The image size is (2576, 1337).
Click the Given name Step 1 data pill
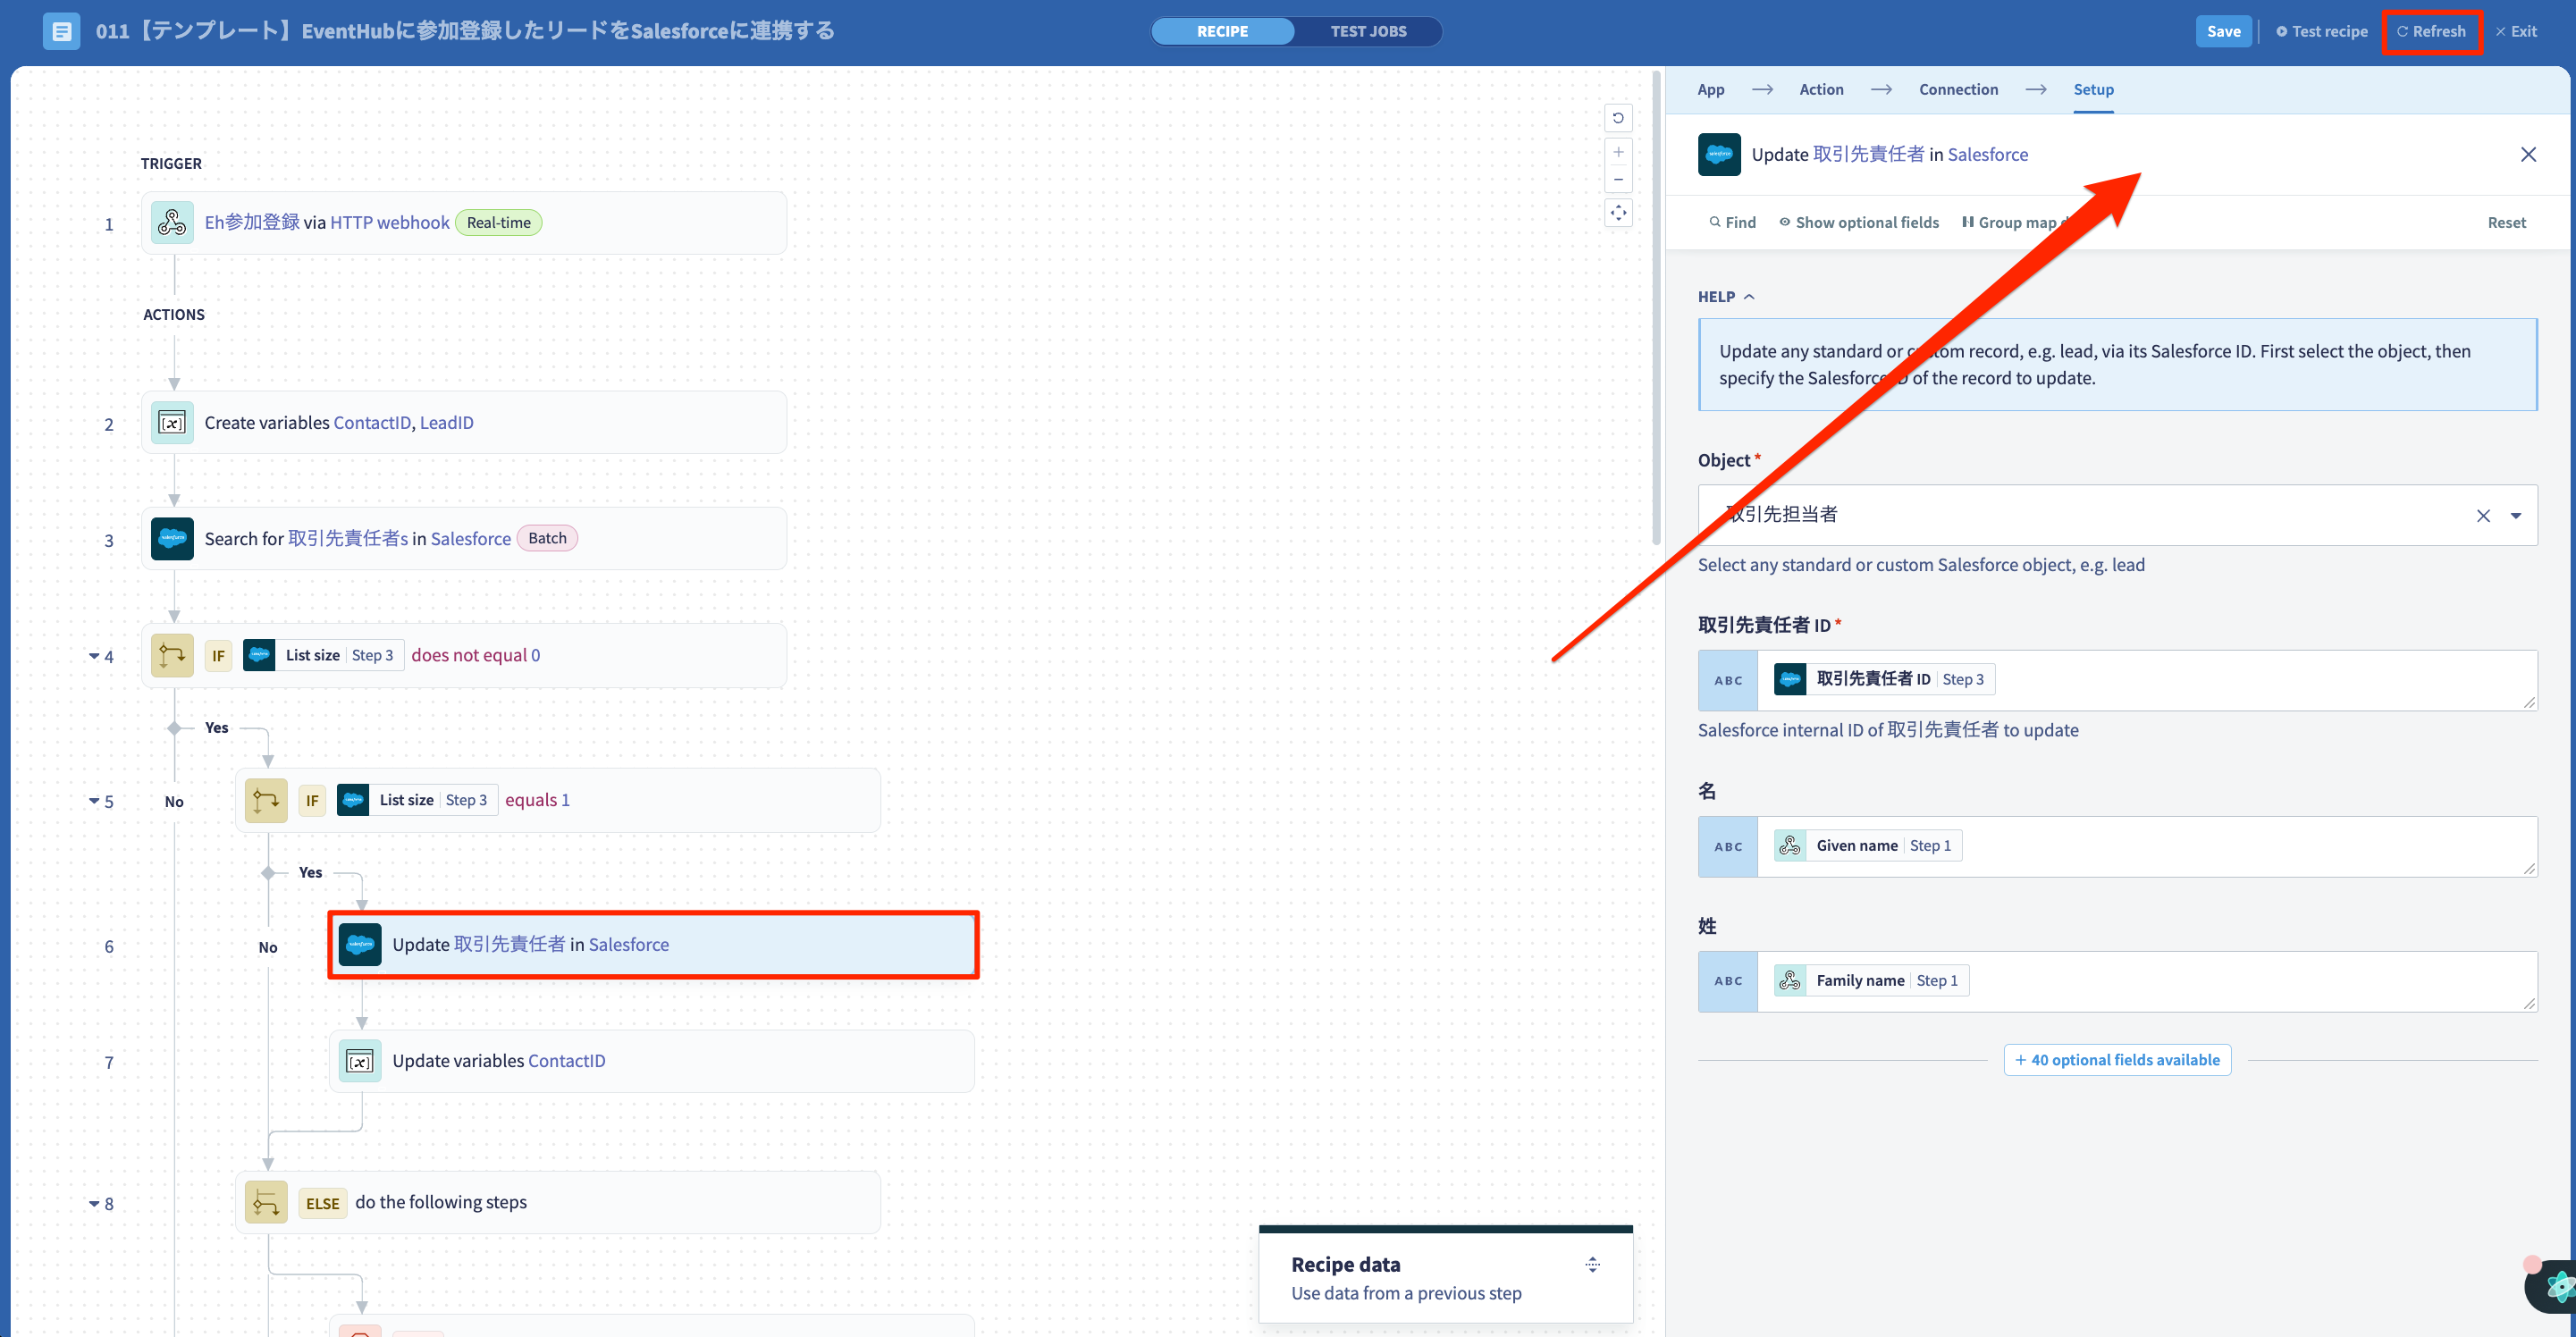1866,846
